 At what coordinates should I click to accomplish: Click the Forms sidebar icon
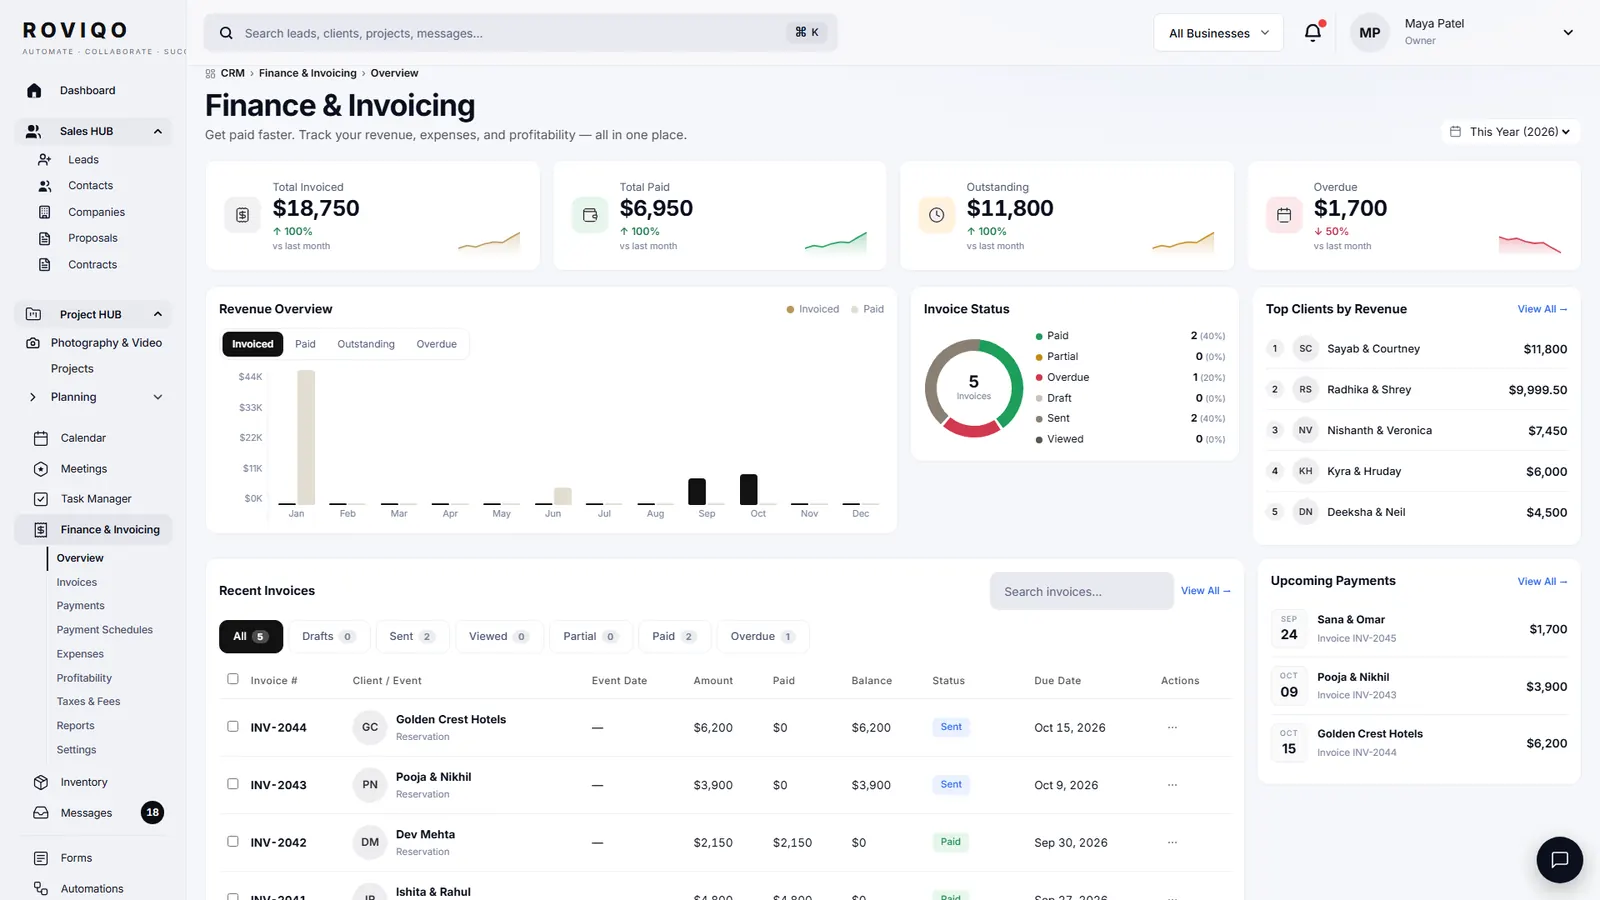coord(41,858)
